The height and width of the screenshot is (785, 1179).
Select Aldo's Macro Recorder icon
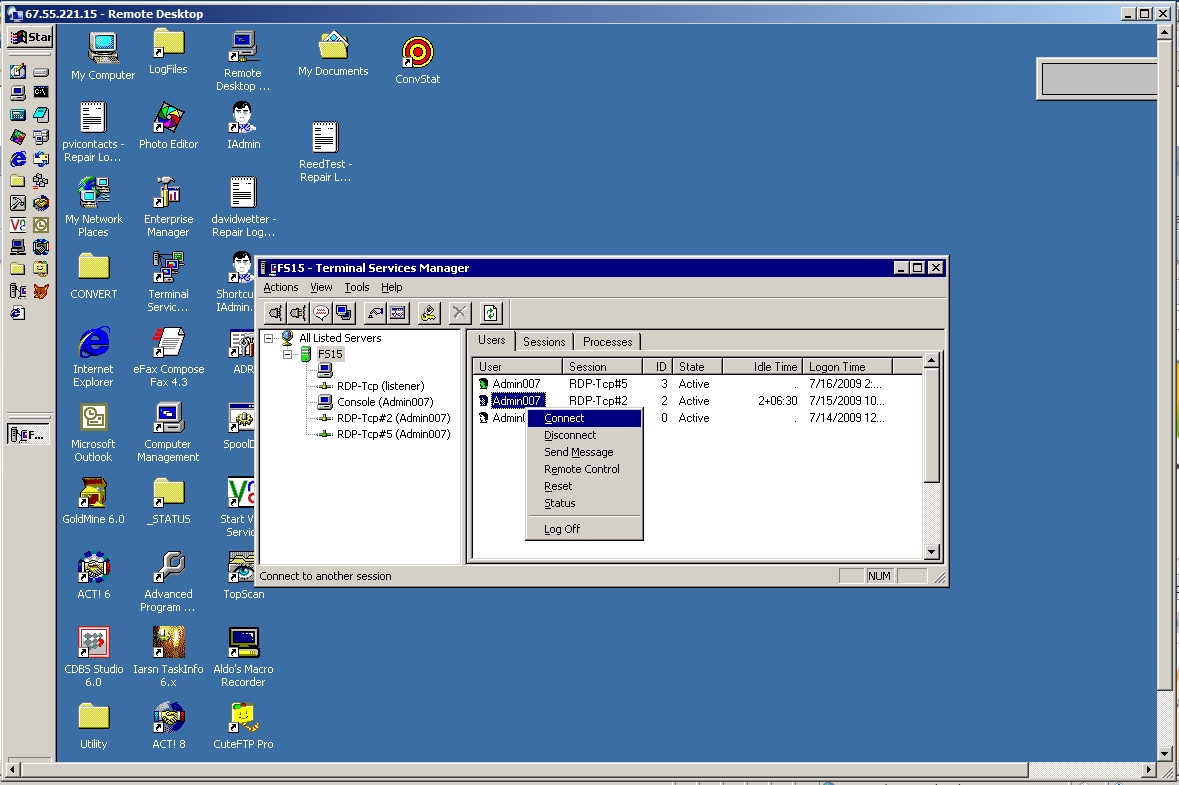(x=244, y=656)
